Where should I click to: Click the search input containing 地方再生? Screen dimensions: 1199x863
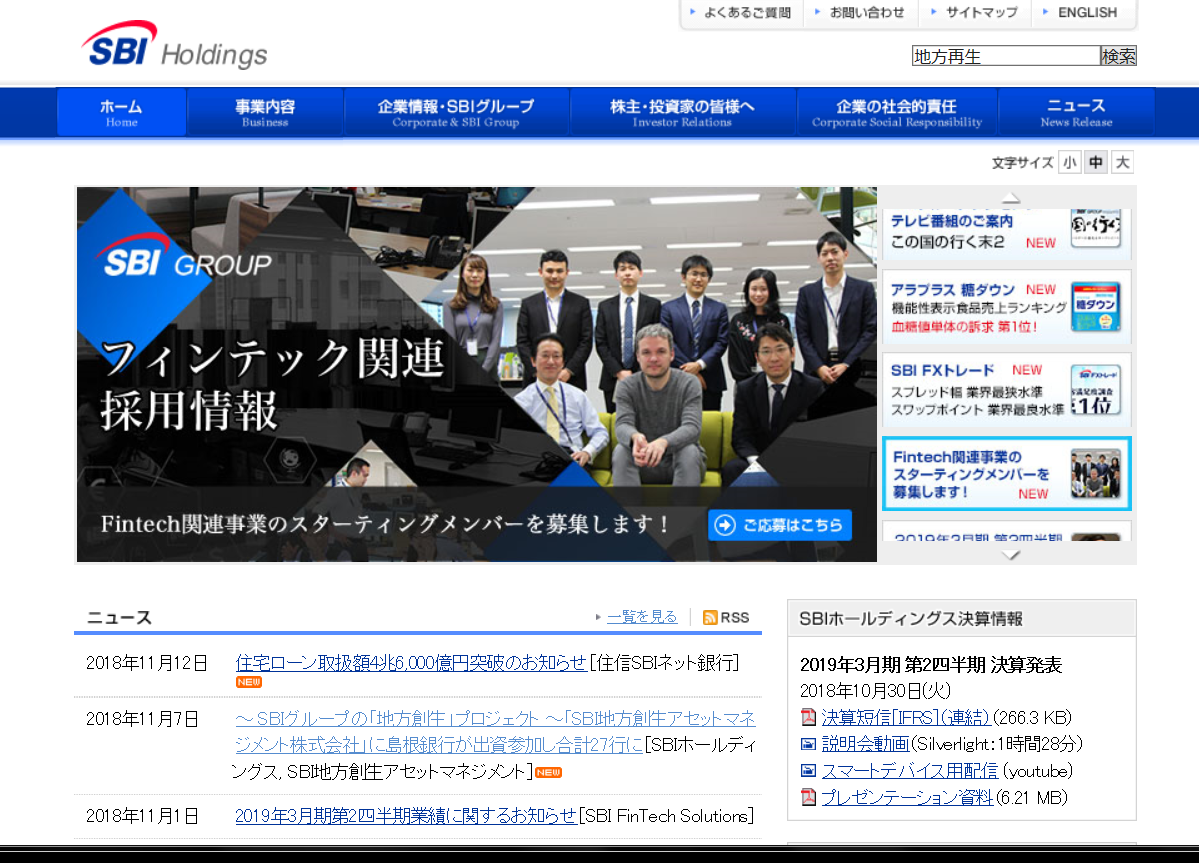point(1005,55)
